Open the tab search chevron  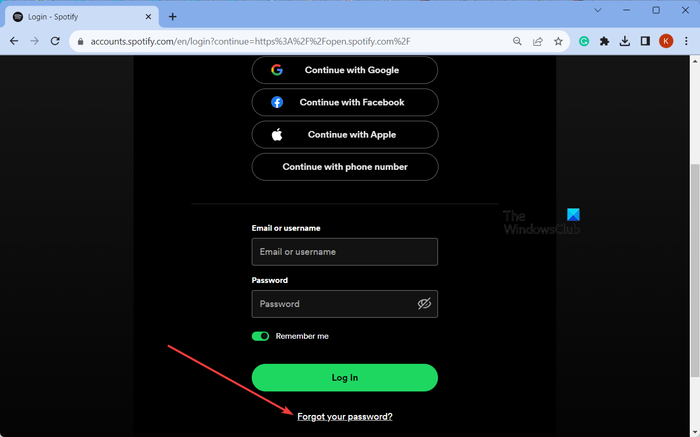[x=597, y=10]
